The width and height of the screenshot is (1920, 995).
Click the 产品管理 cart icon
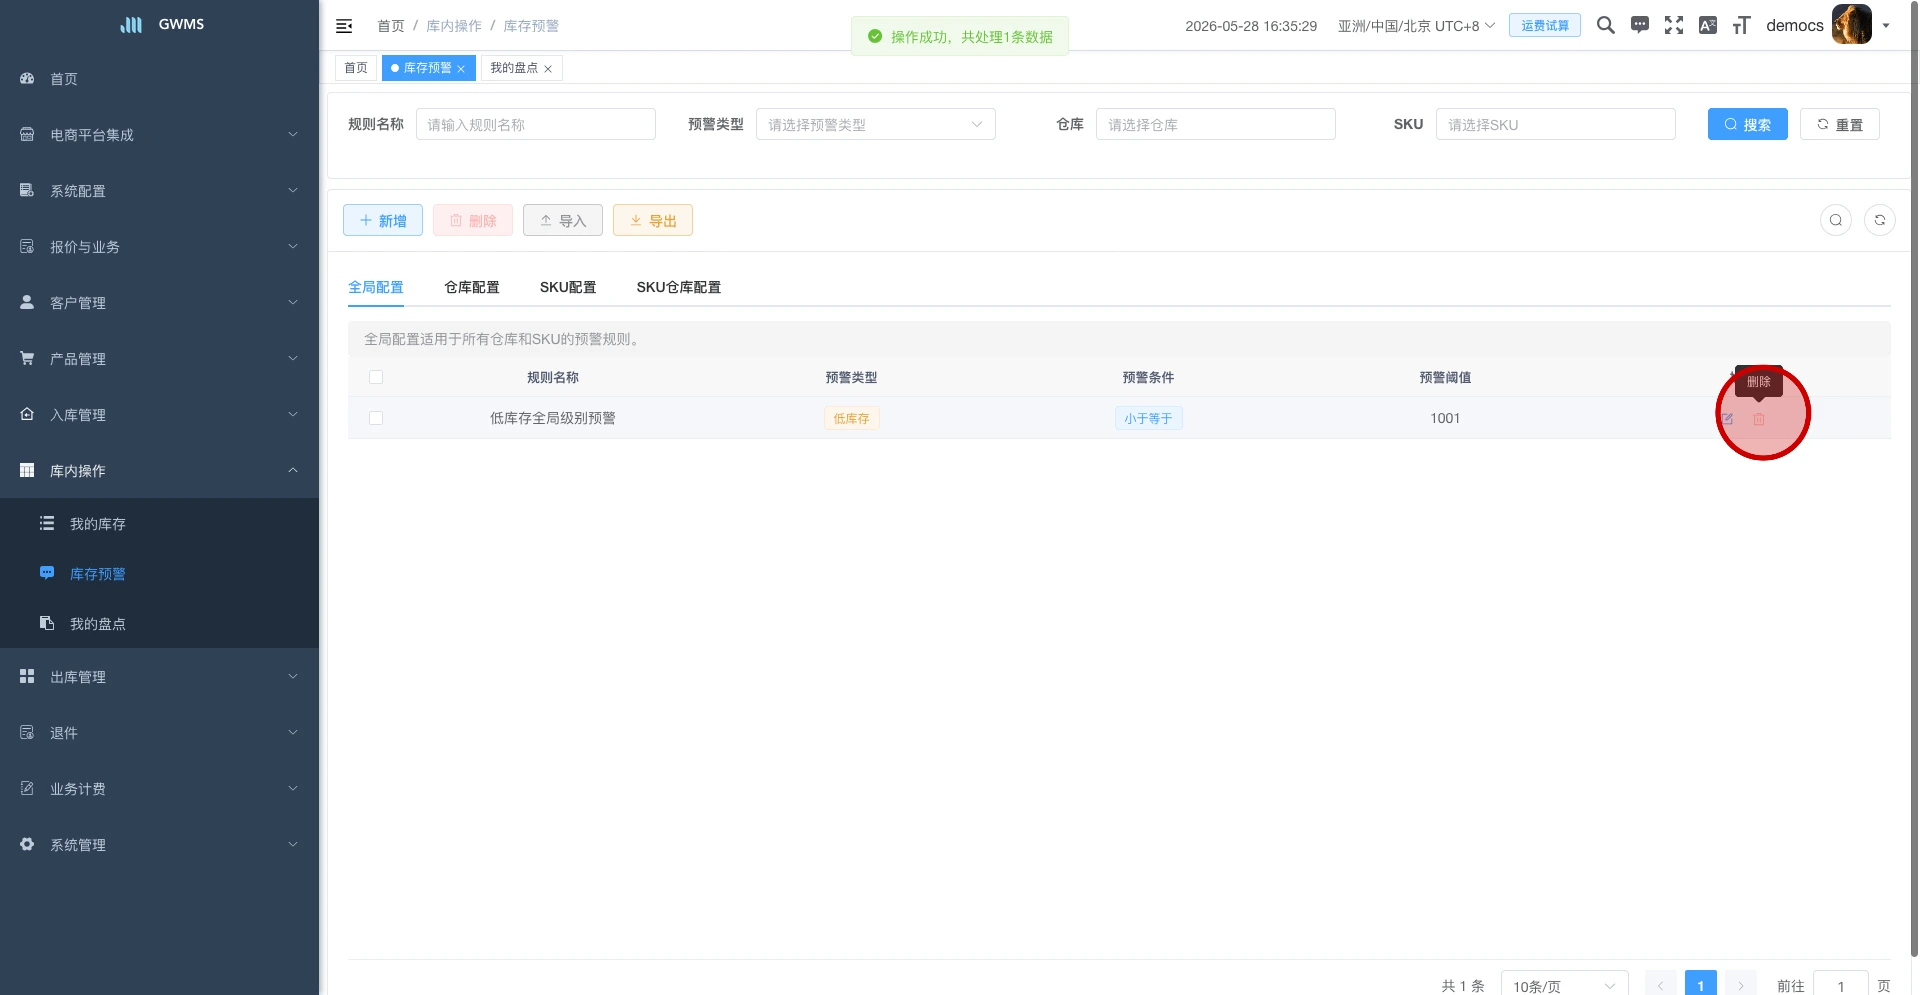click(x=27, y=358)
